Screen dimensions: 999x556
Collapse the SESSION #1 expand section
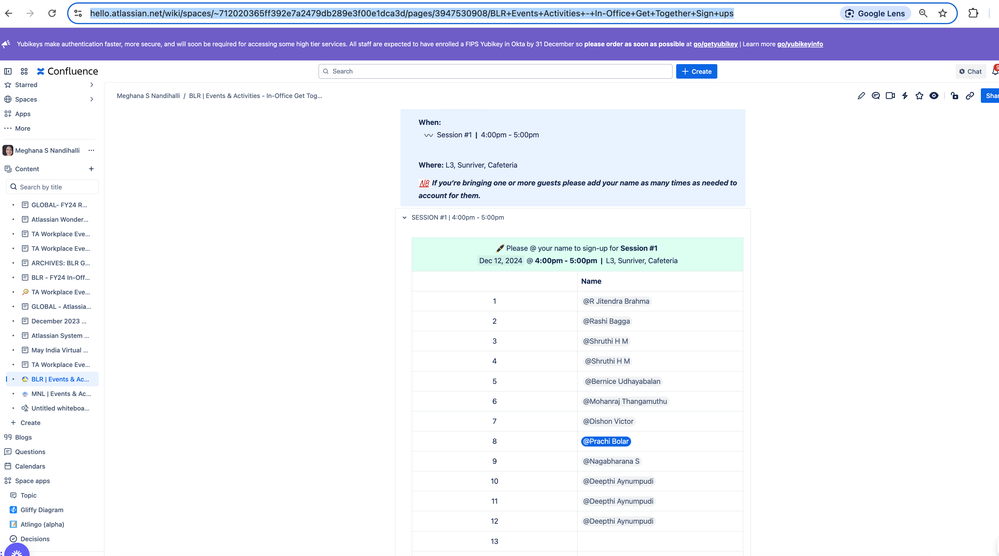[x=405, y=218]
